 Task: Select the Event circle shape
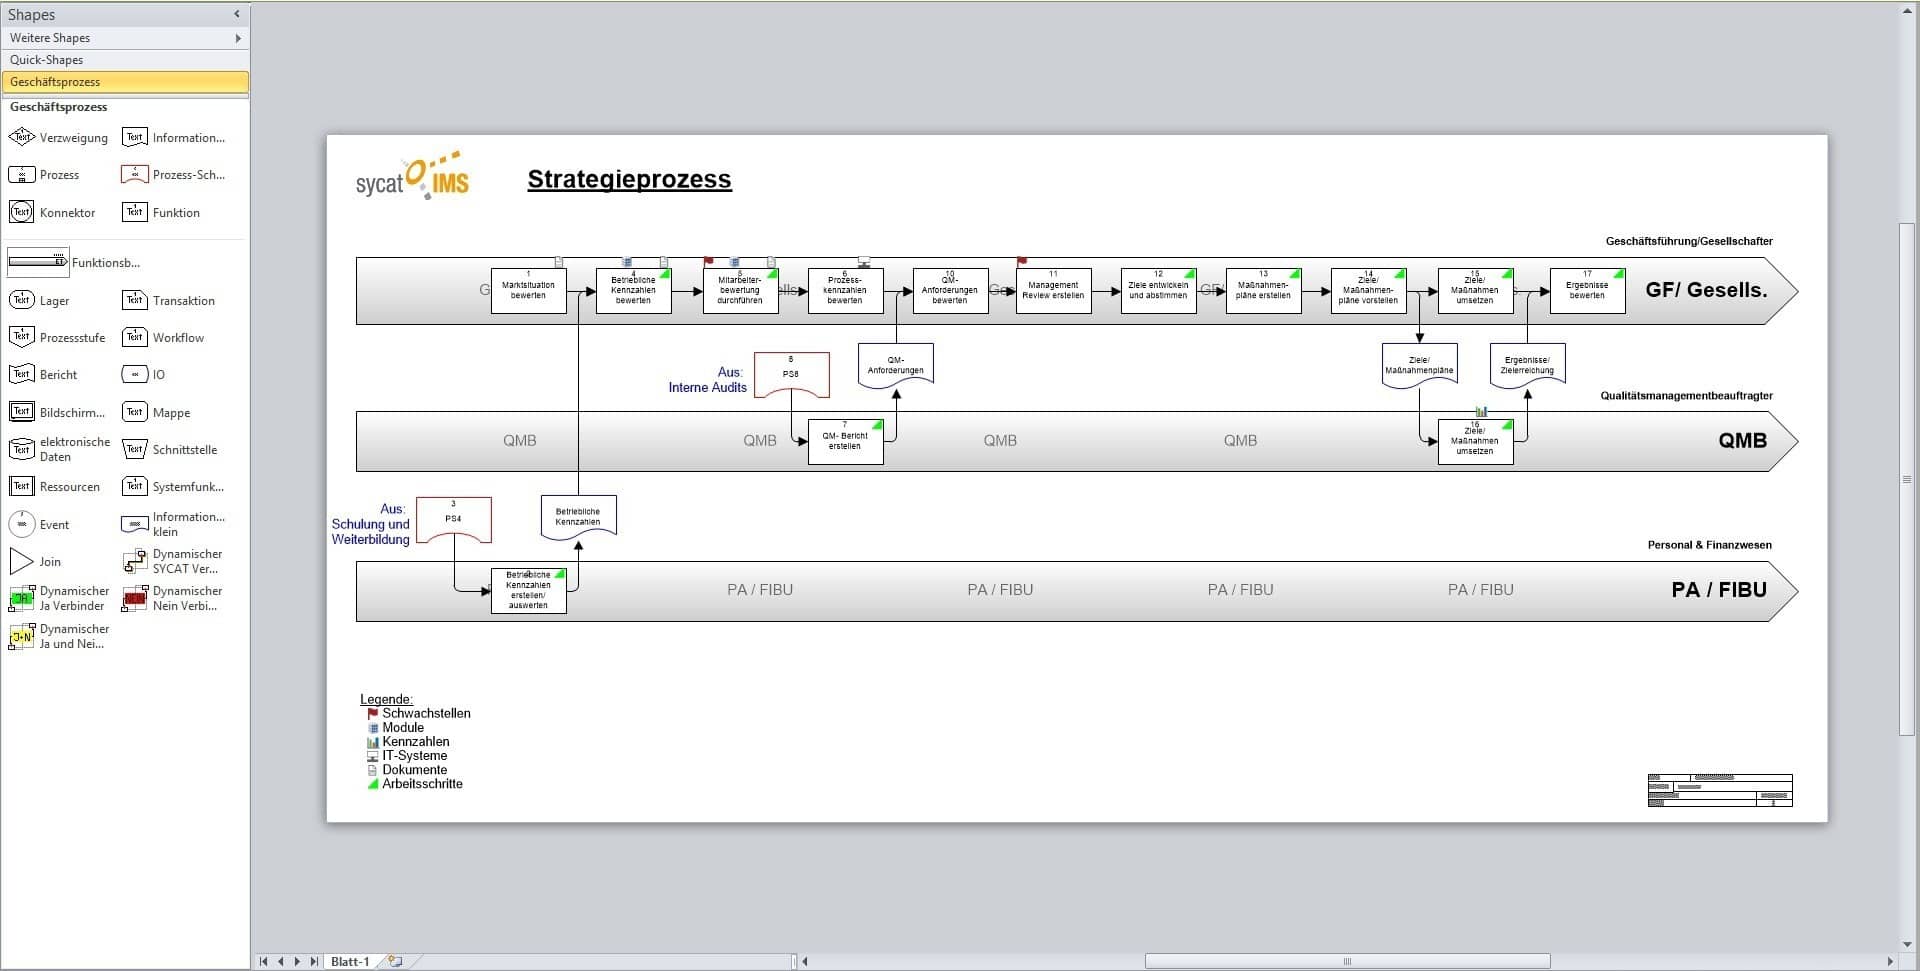(x=22, y=524)
